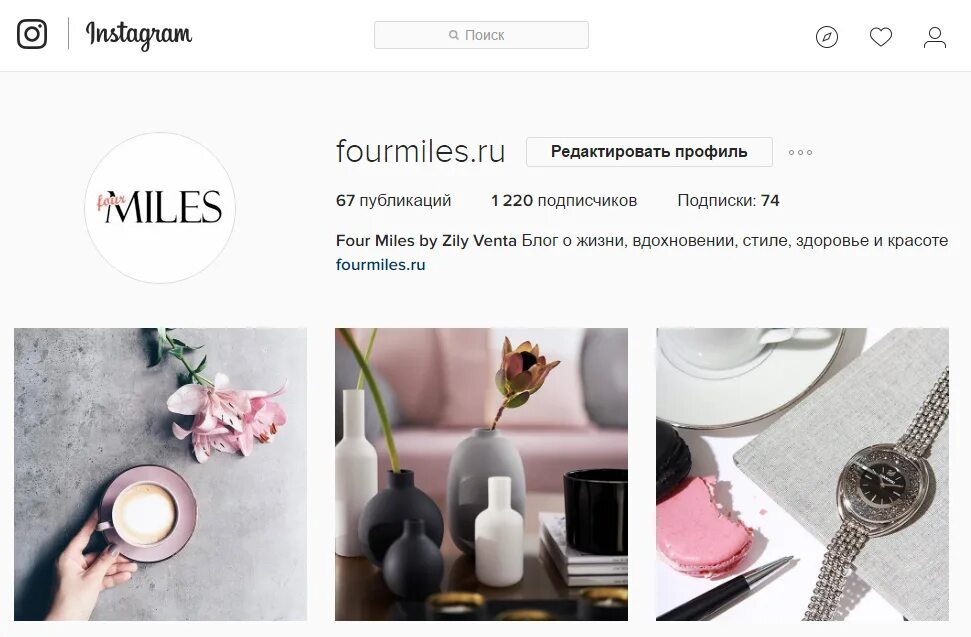View the 1 220 подписчиков followers list
The width and height of the screenshot is (971, 637).
564,201
